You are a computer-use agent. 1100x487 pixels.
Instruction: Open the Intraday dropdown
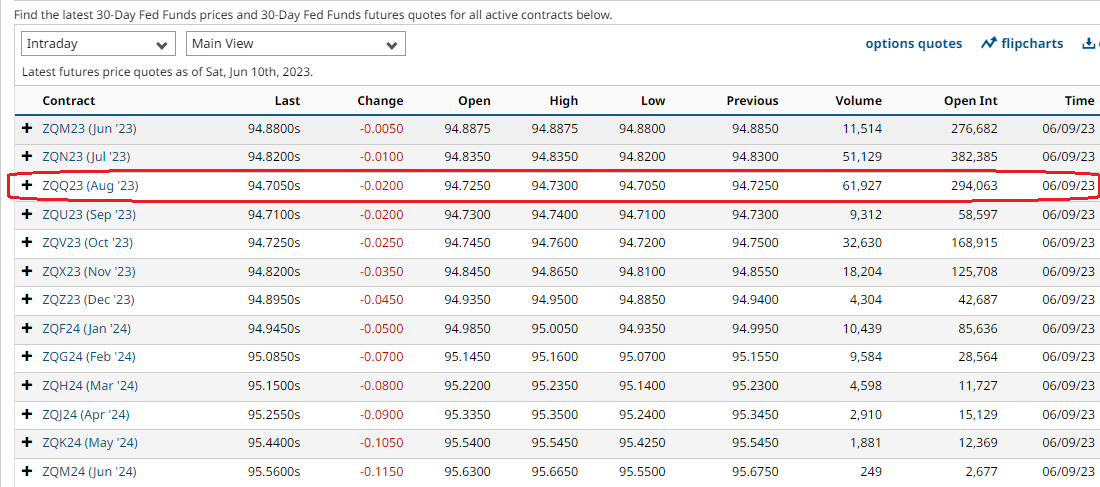[x=99, y=44]
